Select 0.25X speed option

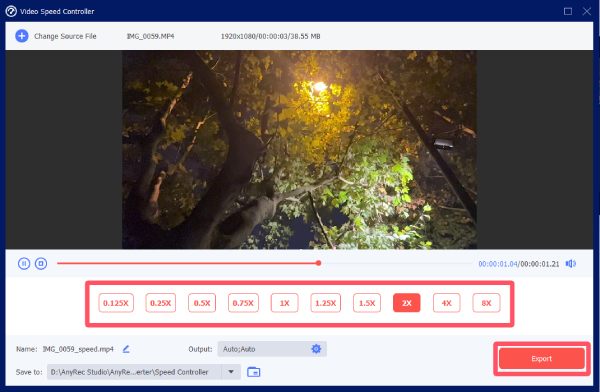161,303
